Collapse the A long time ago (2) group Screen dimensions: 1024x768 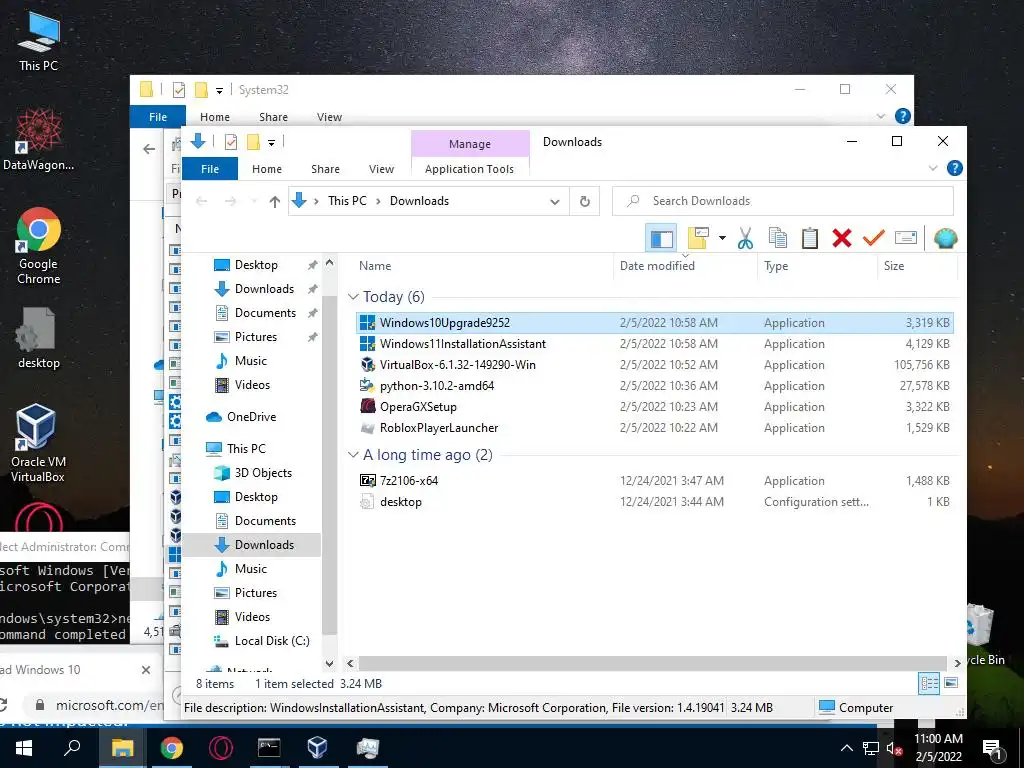coord(353,455)
